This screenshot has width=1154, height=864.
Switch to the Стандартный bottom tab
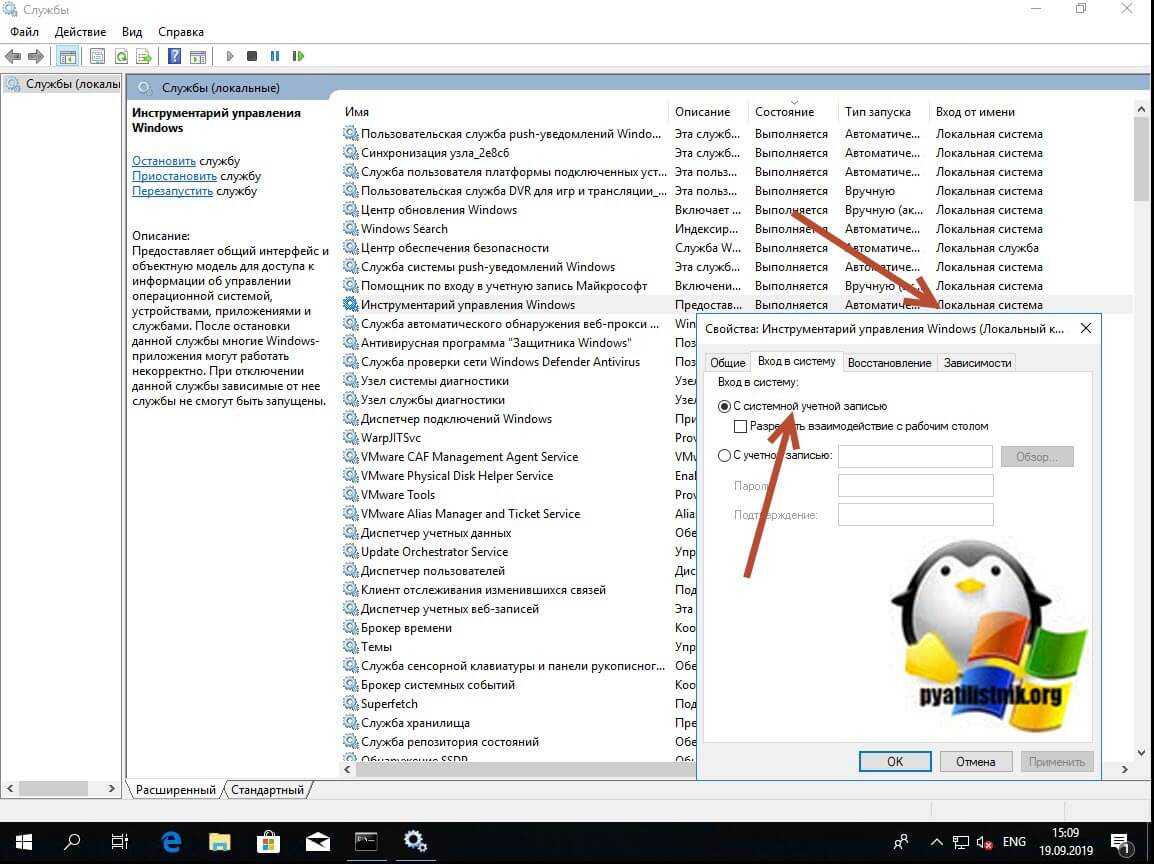(x=267, y=790)
